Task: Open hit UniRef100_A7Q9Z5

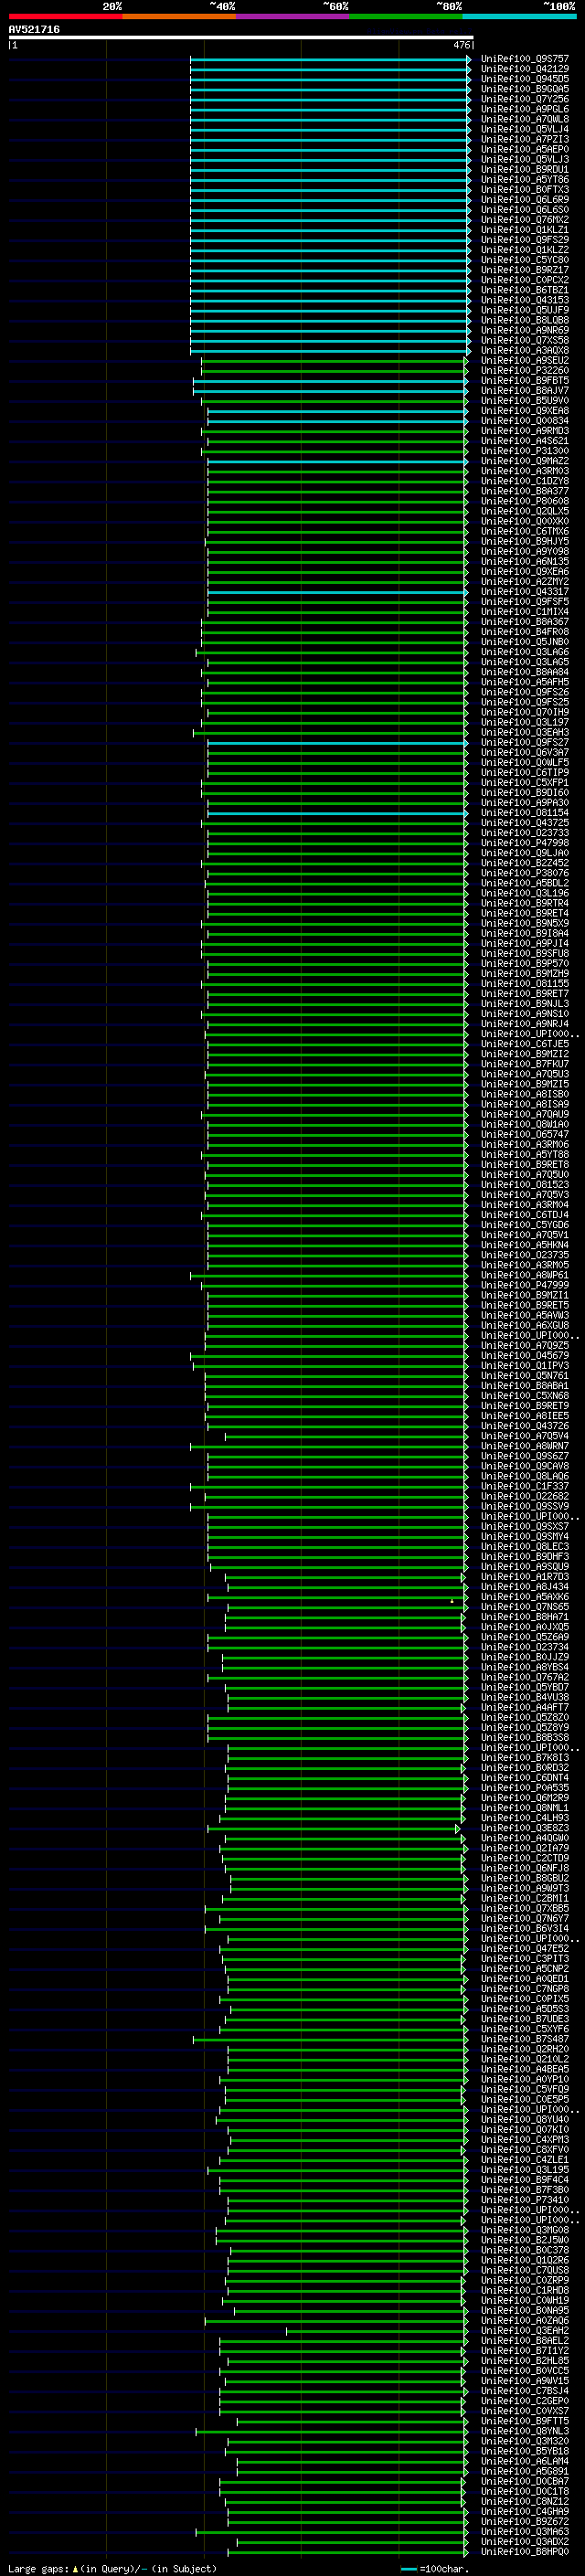Action: click(525, 1345)
